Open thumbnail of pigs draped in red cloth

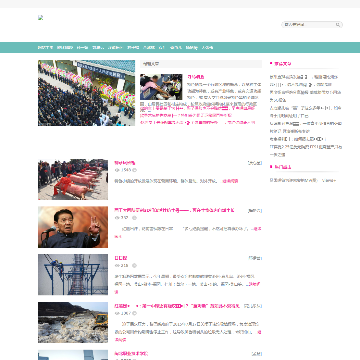73,179
